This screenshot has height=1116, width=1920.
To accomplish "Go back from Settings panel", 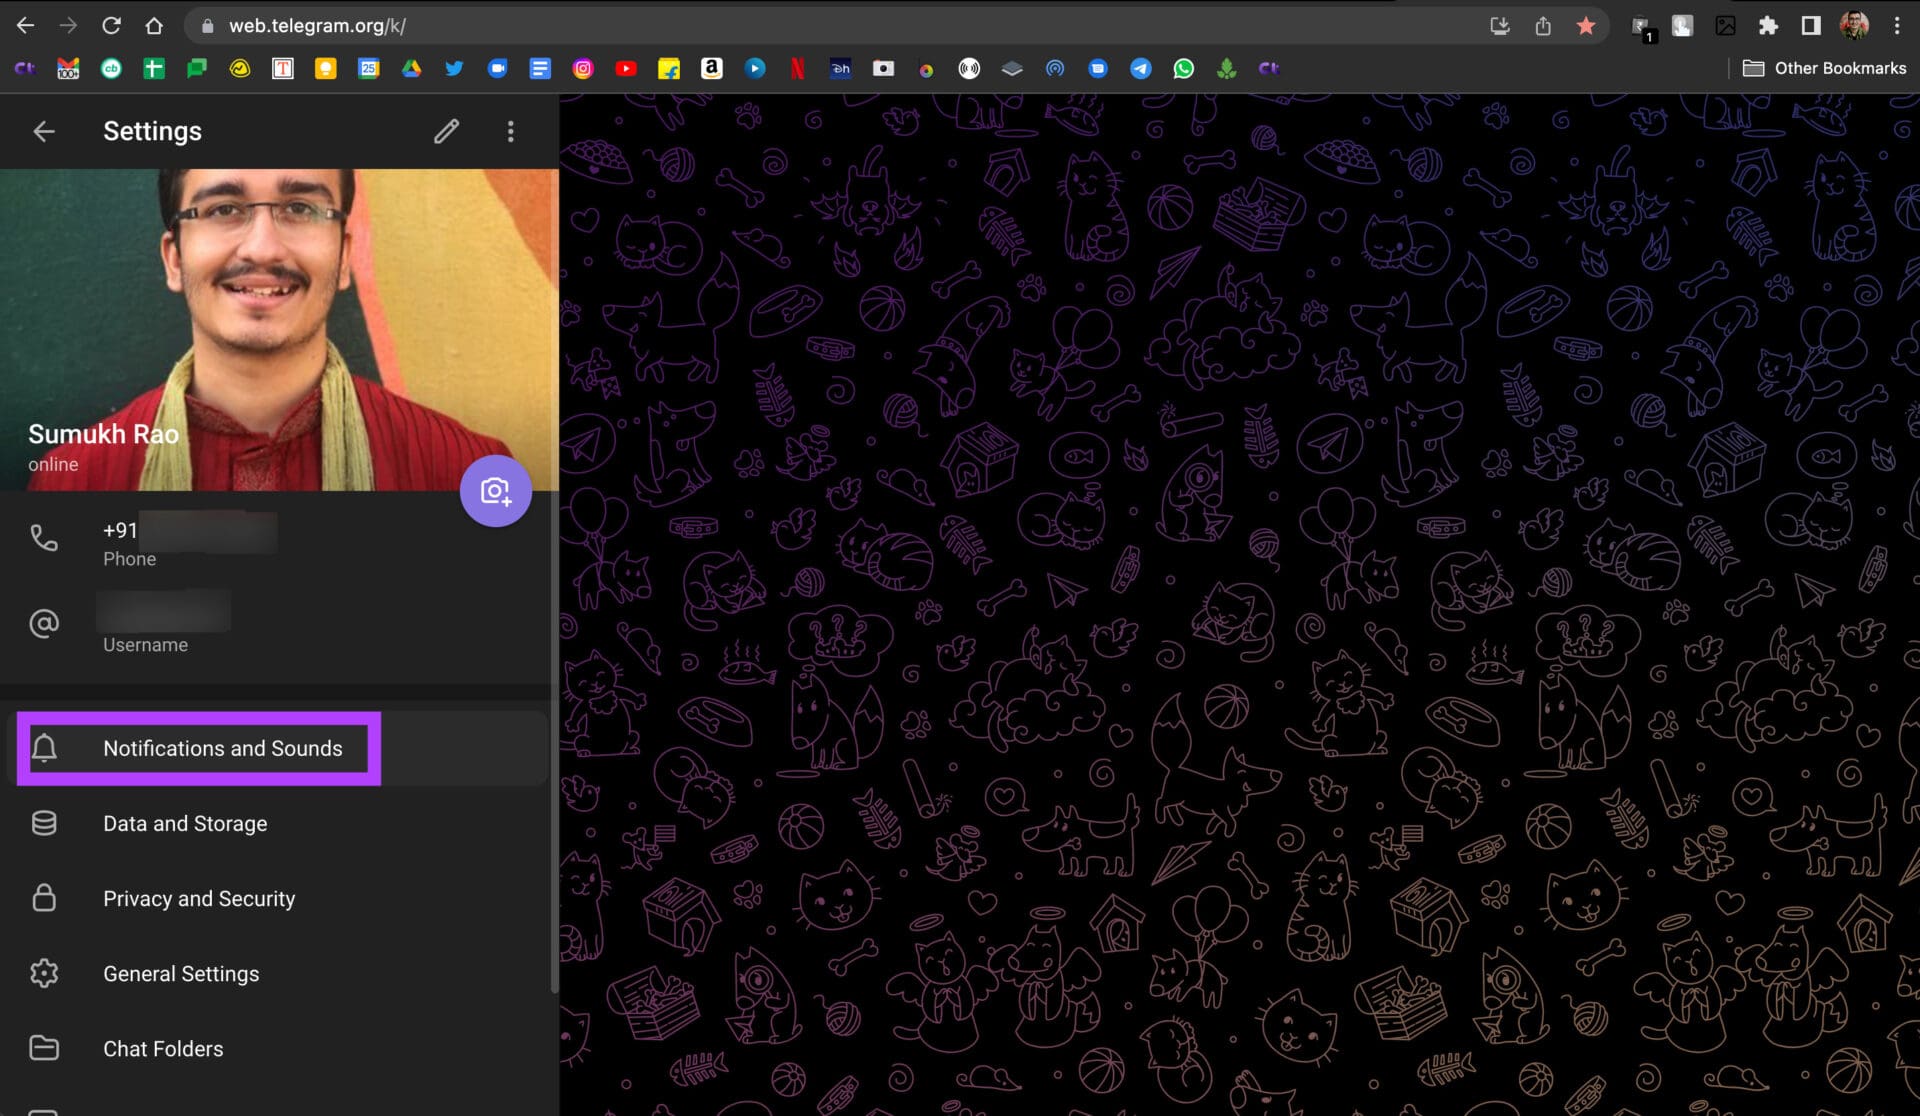I will (44, 131).
